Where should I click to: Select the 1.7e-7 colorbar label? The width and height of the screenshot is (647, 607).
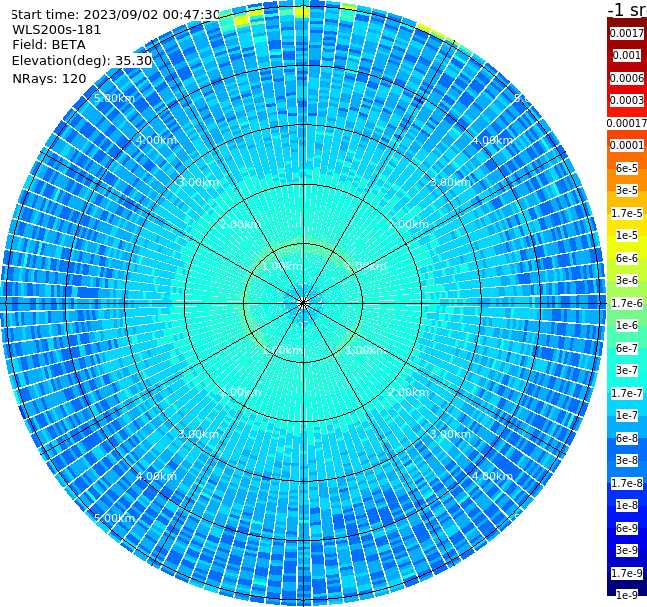627,393
